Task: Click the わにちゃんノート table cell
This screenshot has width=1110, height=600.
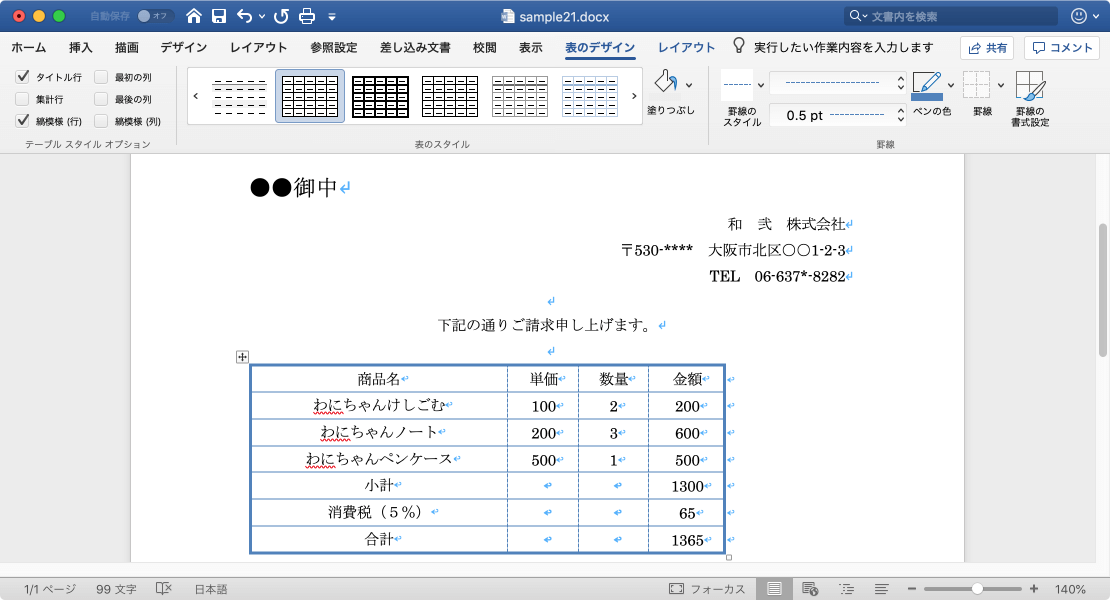Action: (x=379, y=432)
